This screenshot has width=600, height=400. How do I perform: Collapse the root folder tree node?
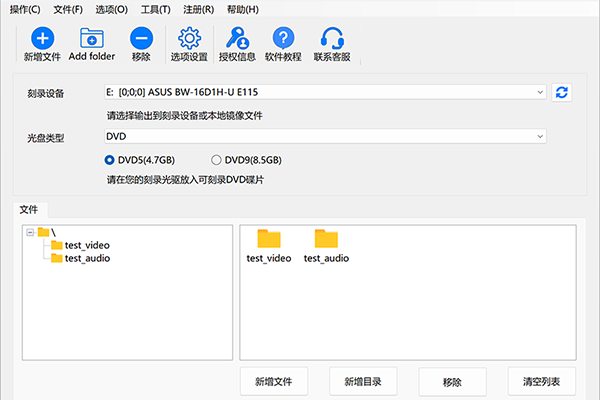pos(30,232)
